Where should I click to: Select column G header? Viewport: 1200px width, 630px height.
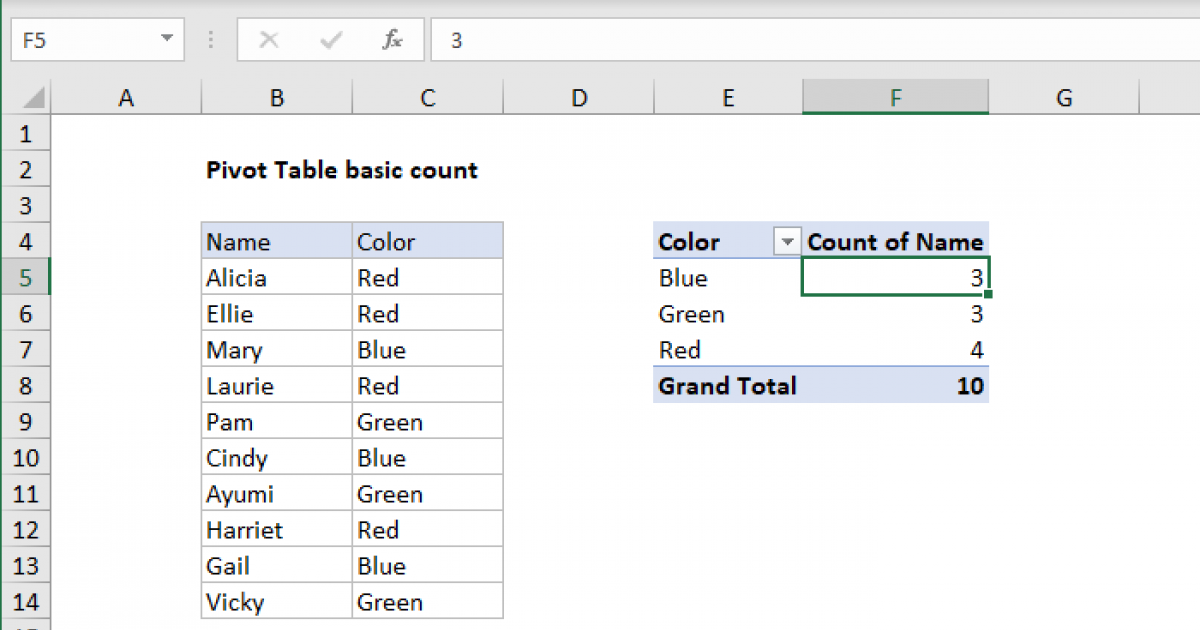[1064, 98]
